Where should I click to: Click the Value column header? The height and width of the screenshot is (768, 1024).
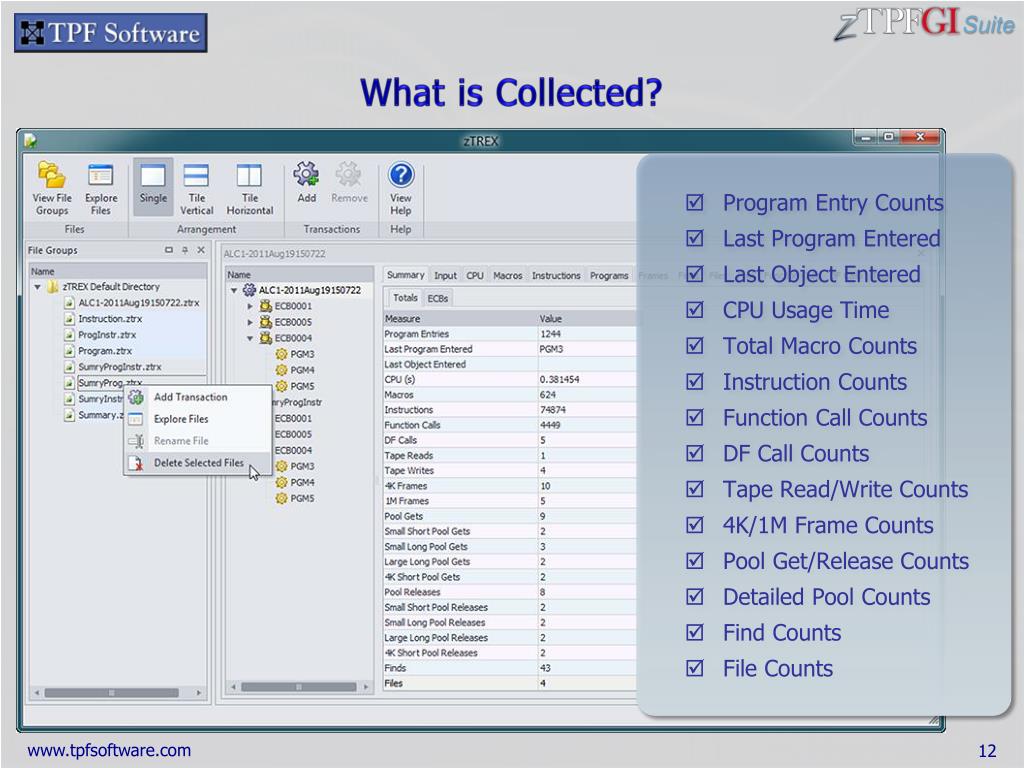pos(586,319)
